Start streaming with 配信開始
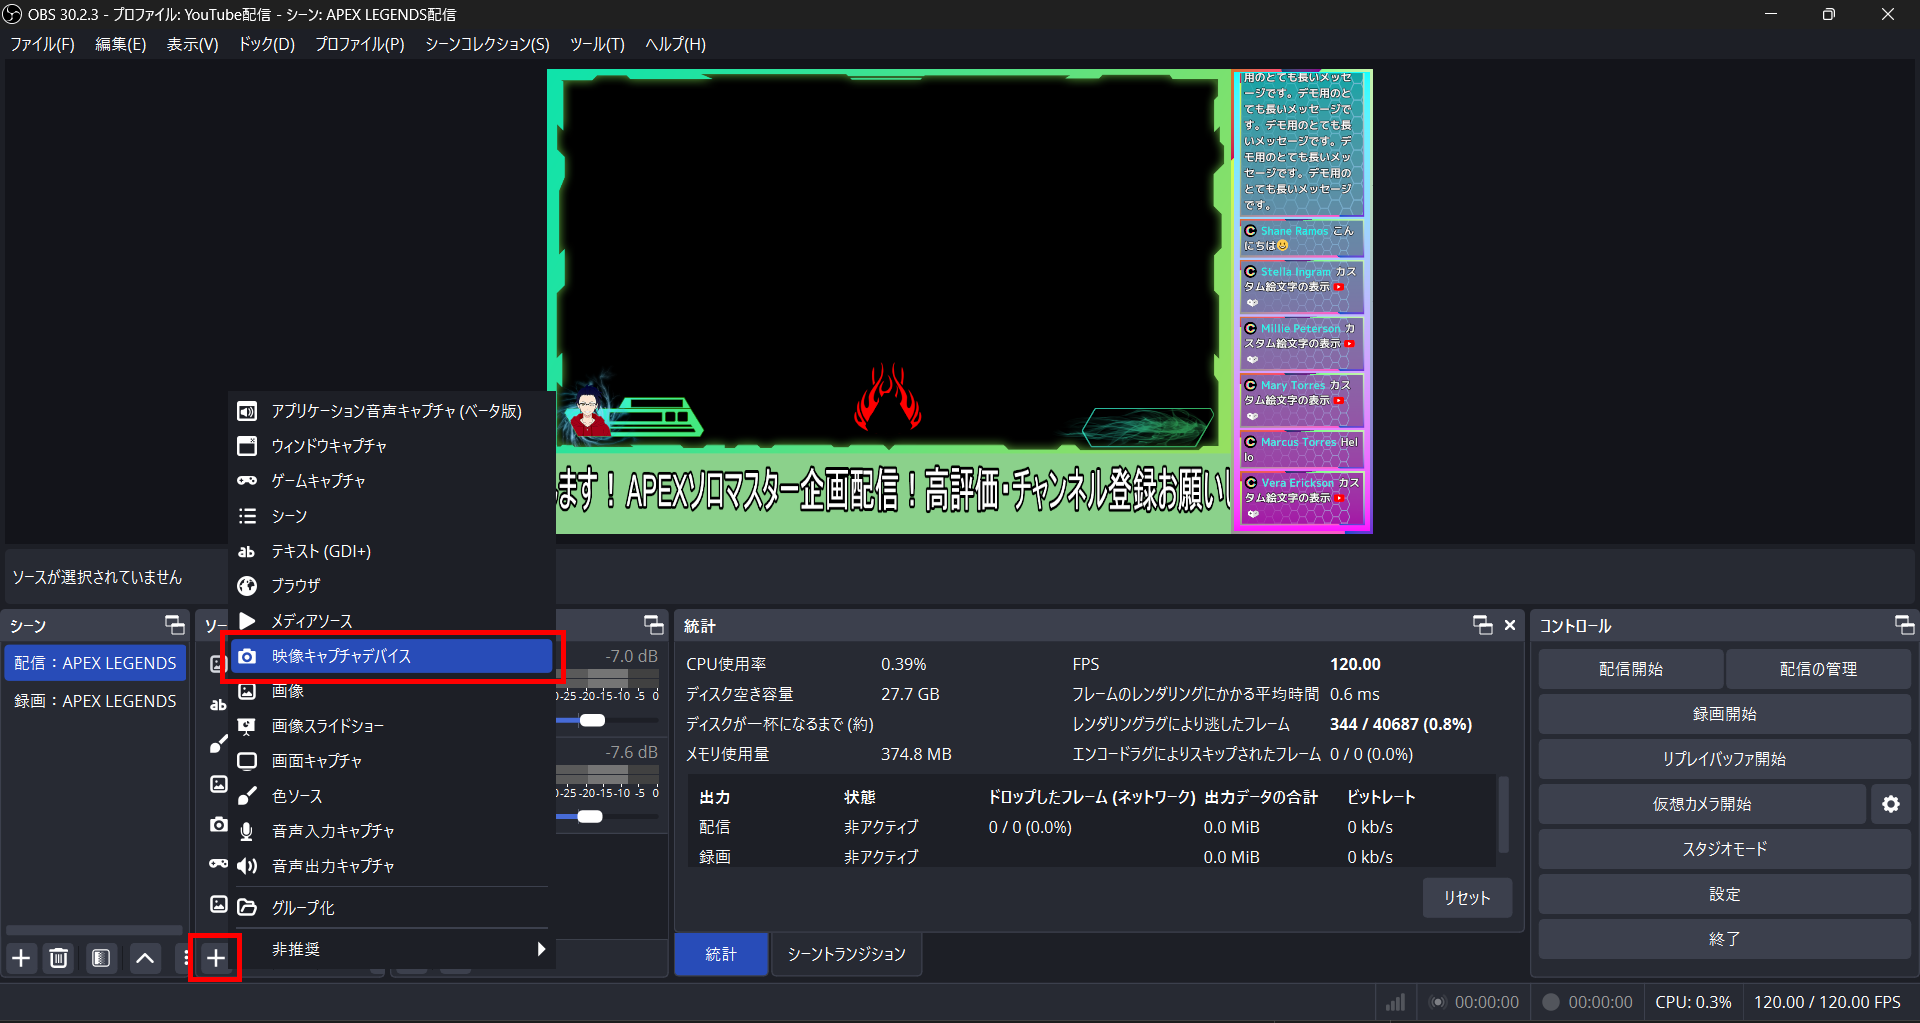Image resolution: width=1920 pixels, height=1023 pixels. [x=1630, y=668]
